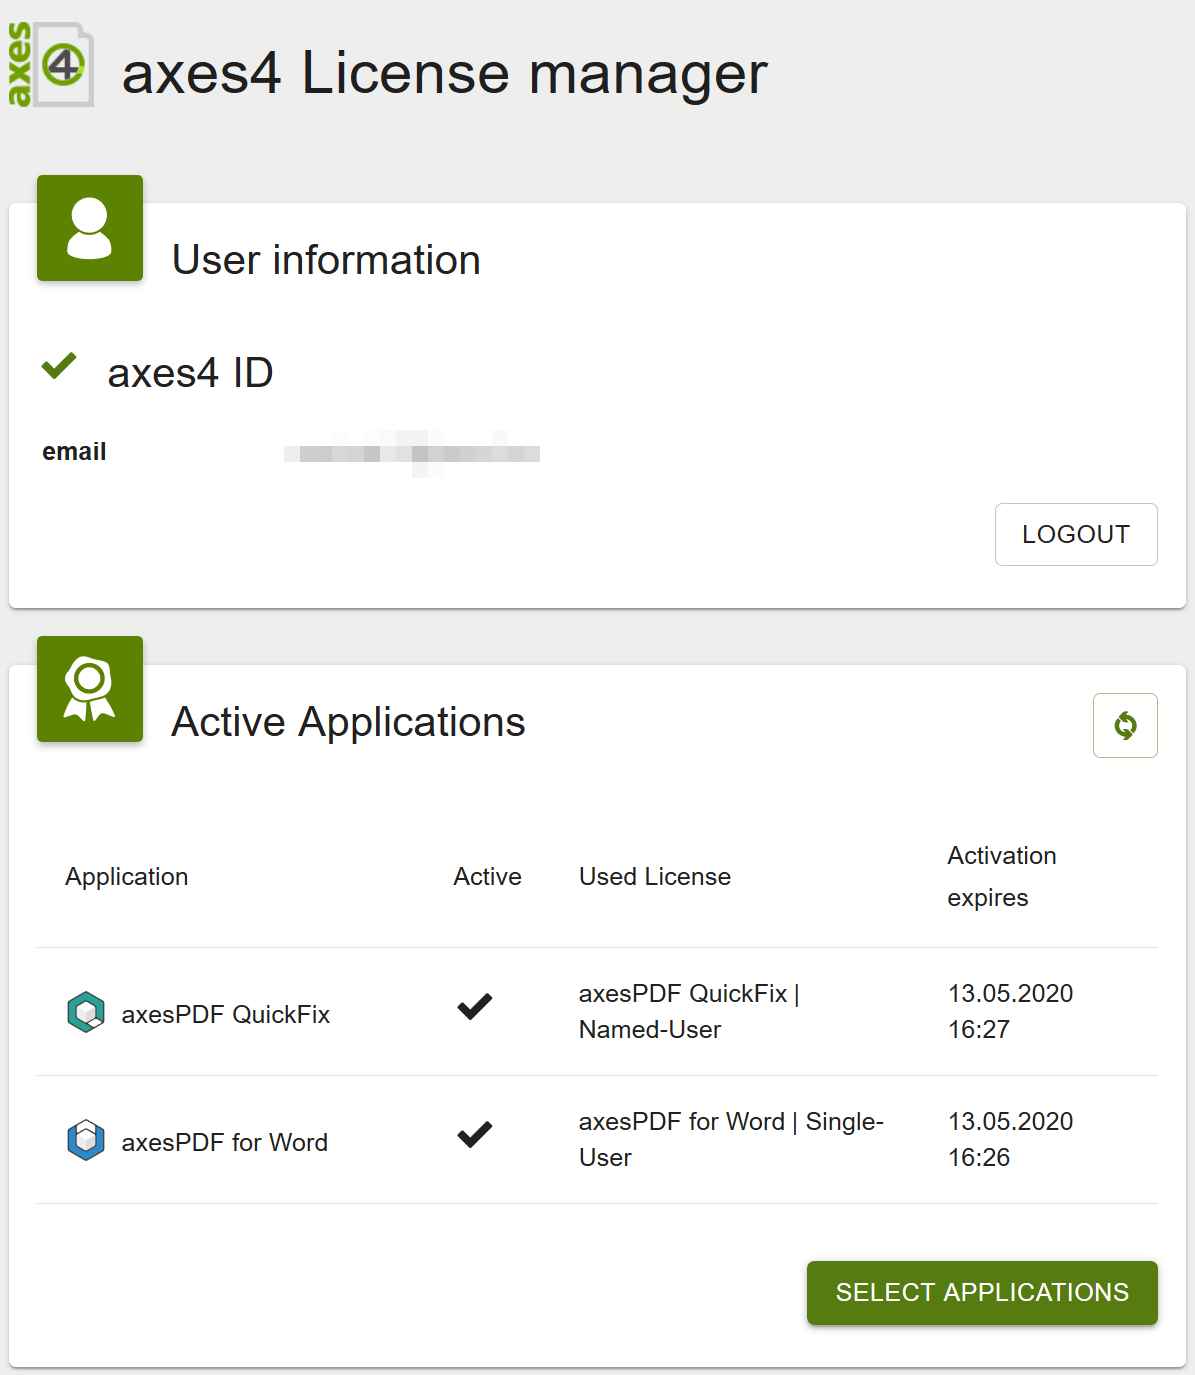Open Select Applications
1195x1375 pixels.
tap(982, 1293)
